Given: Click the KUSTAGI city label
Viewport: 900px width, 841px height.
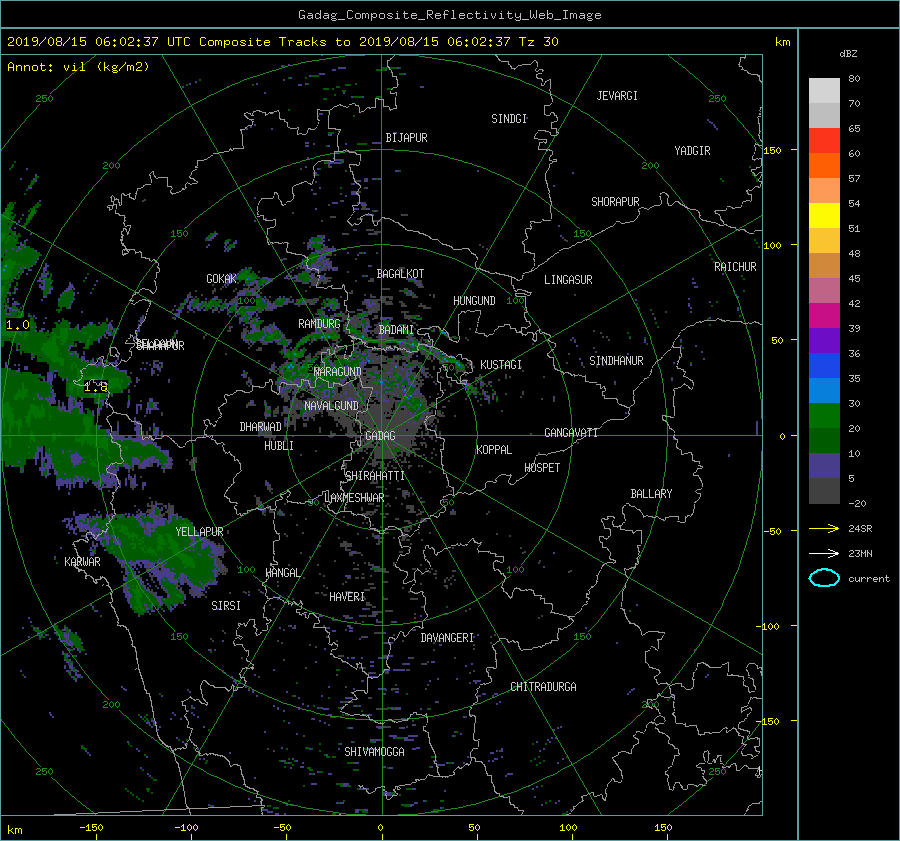Looking at the screenshot, I should point(501,365).
